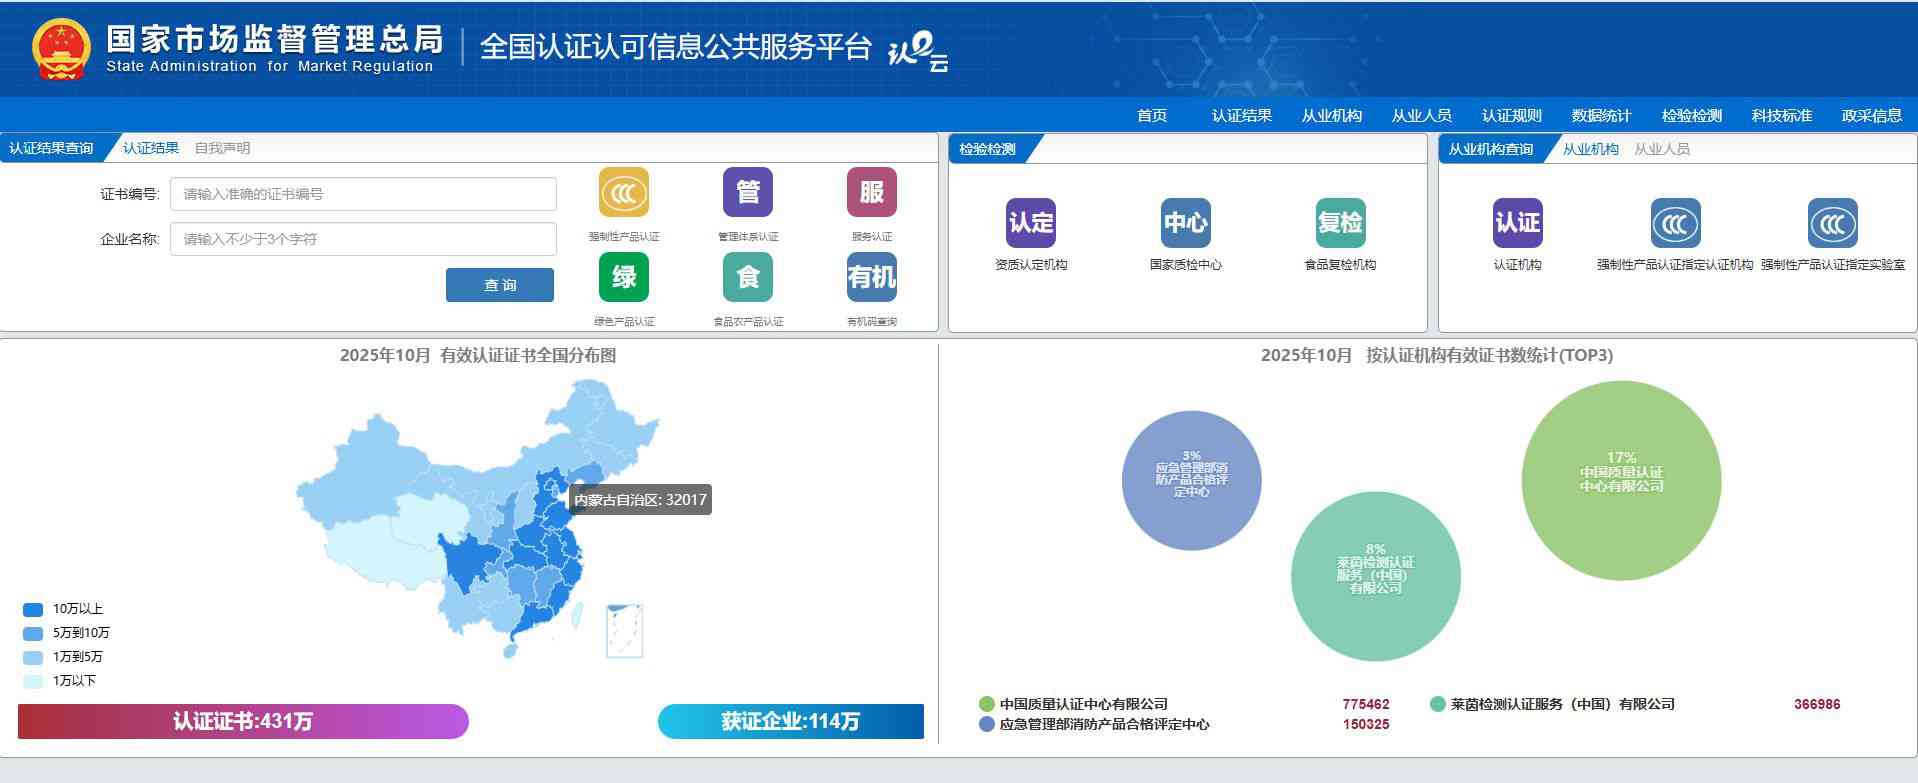The height and width of the screenshot is (783, 1918).
Task: Open the 认定 资质认定机构 icon
Action: coord(1030,223)
